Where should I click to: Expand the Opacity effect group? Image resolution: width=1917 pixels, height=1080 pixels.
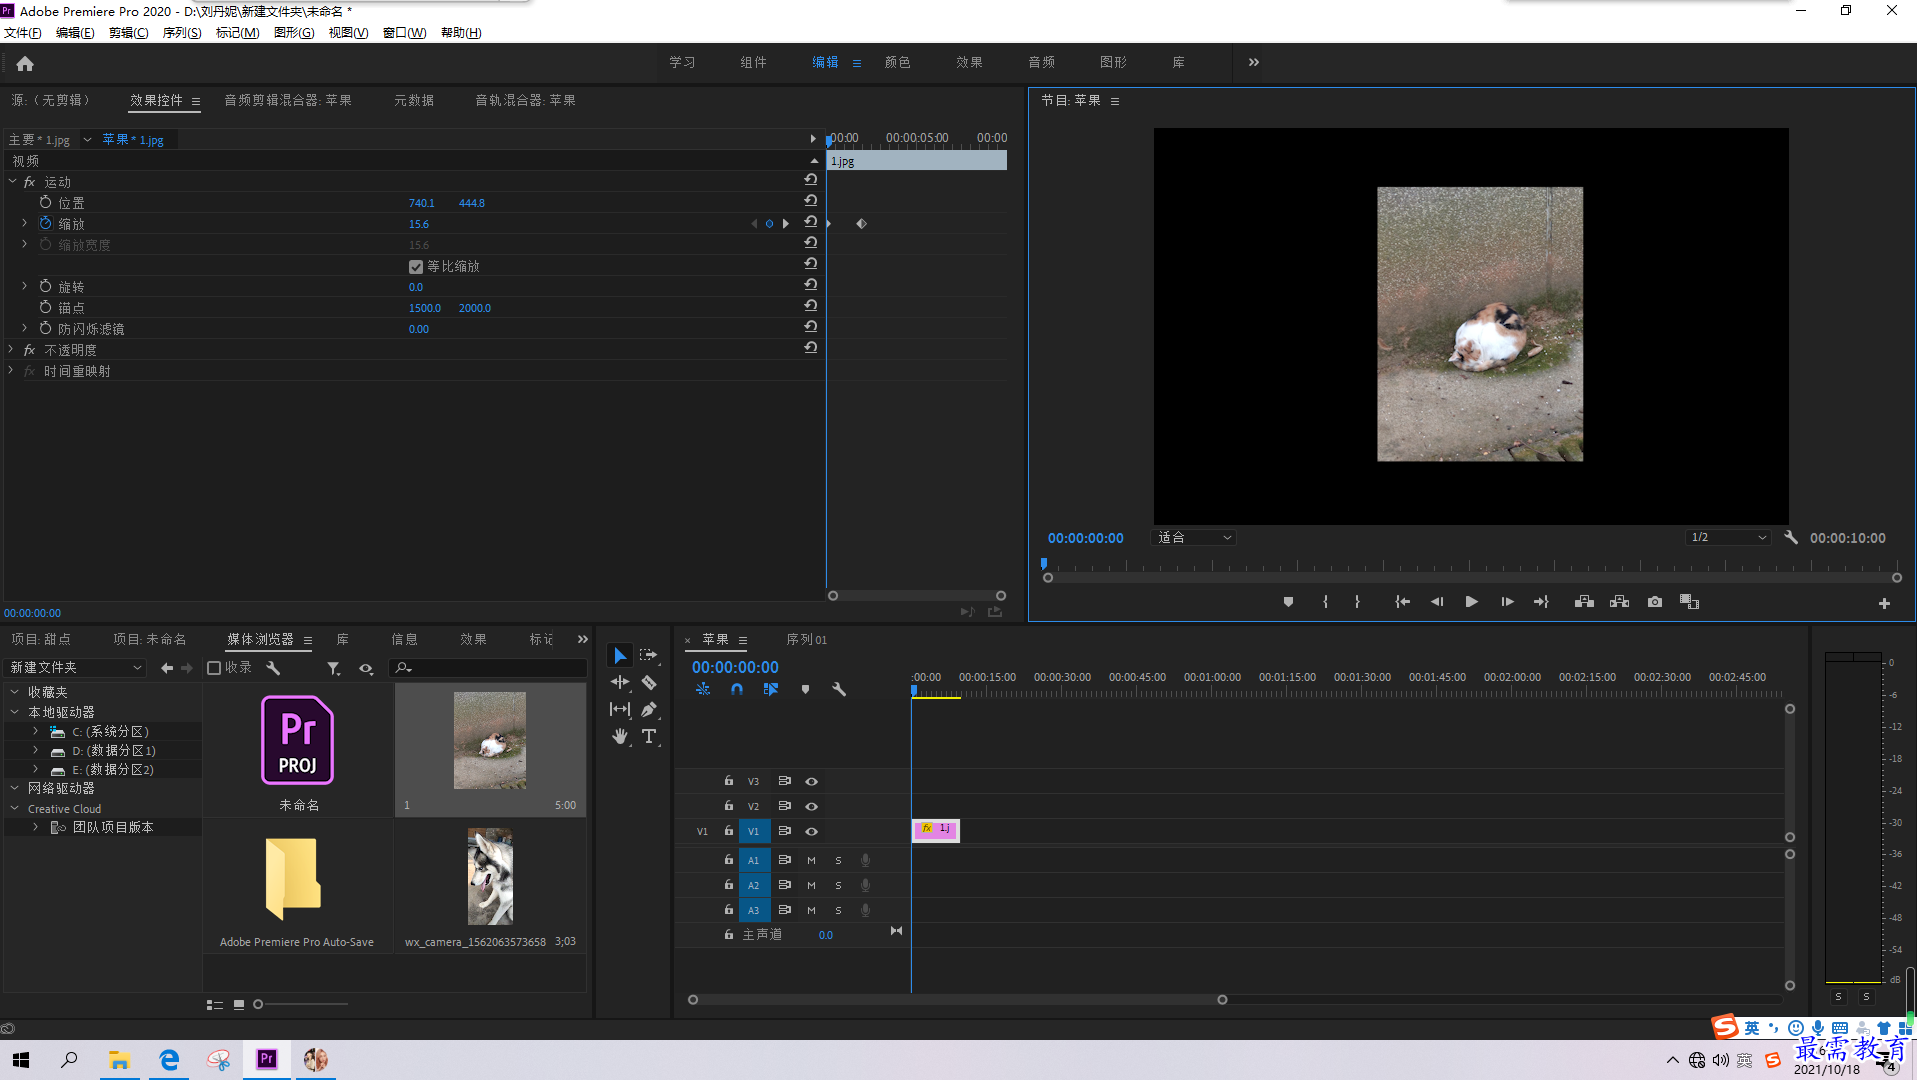pos(12,349)
